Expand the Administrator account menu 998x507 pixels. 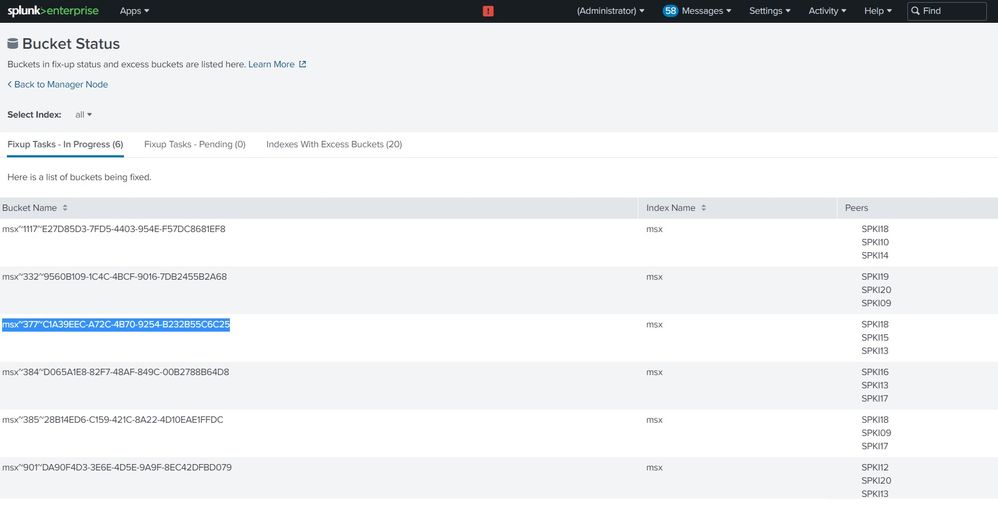(x=610, y=11)
